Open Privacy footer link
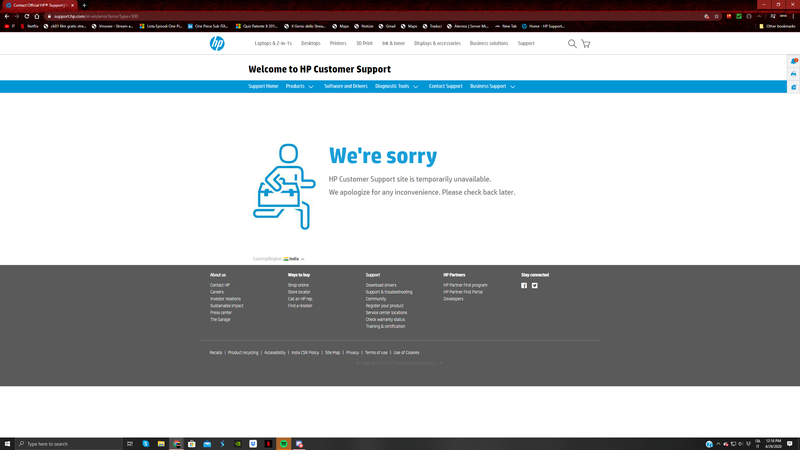The height and width of the screenshot is (450, 800). point(353,353)
